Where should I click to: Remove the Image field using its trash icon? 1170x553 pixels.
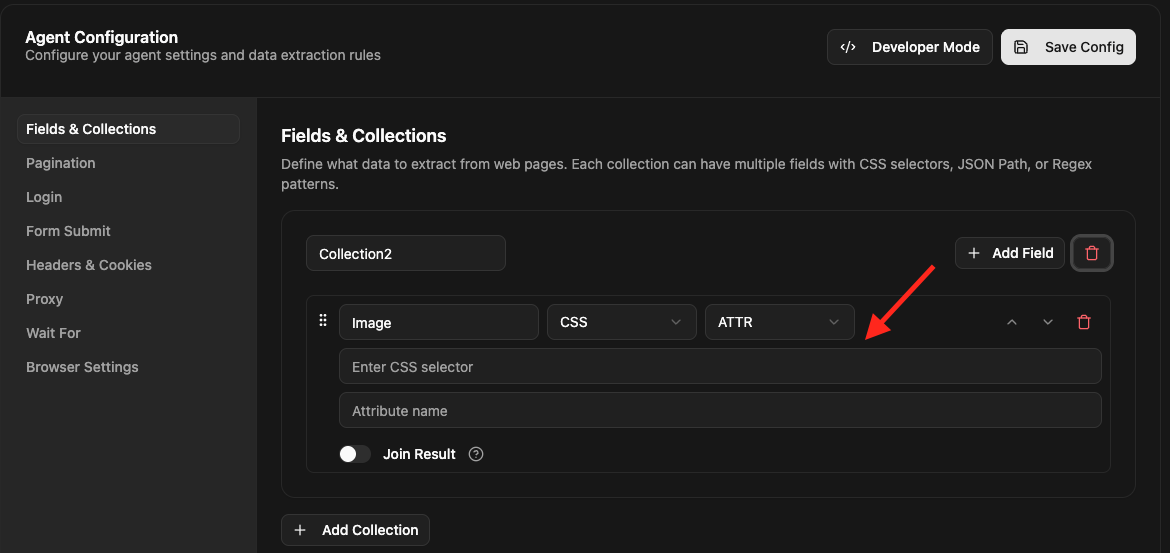click(1084, 322)
